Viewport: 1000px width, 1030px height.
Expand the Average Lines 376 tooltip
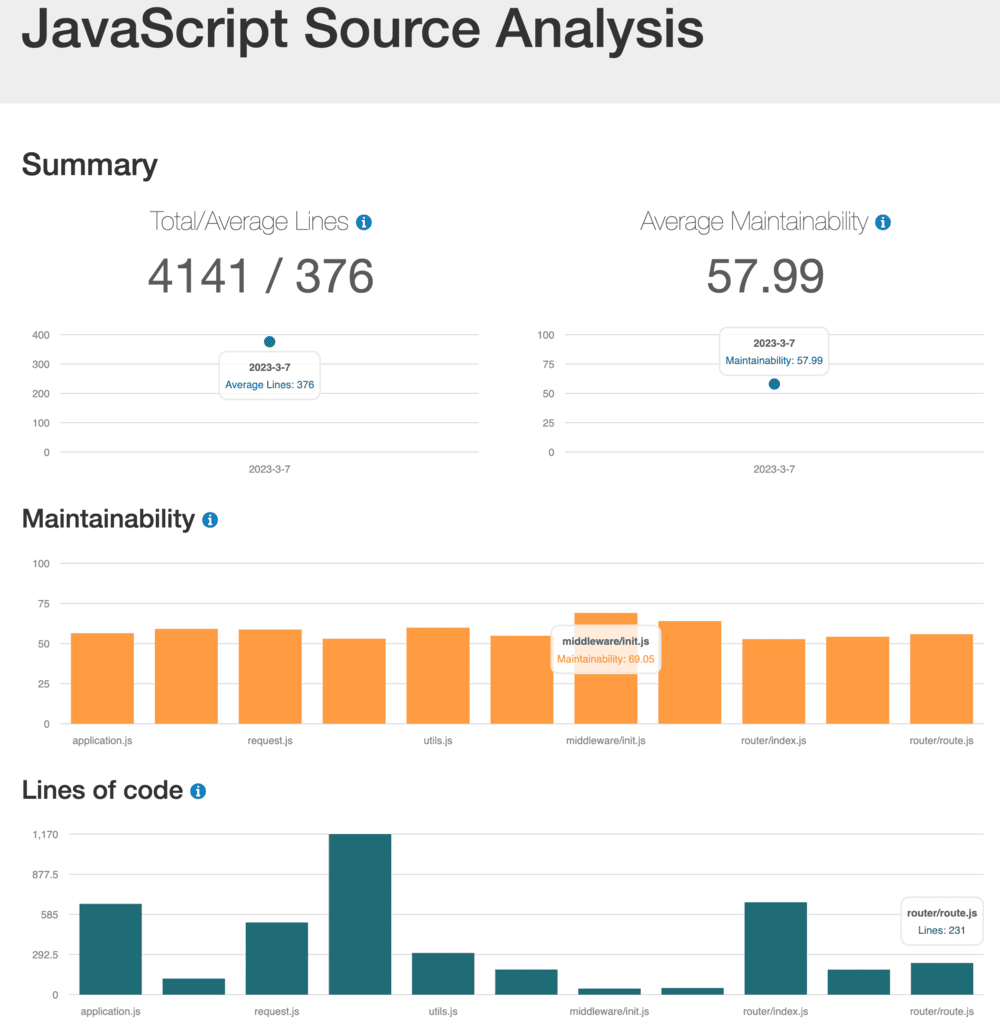(x=269, y=375)
